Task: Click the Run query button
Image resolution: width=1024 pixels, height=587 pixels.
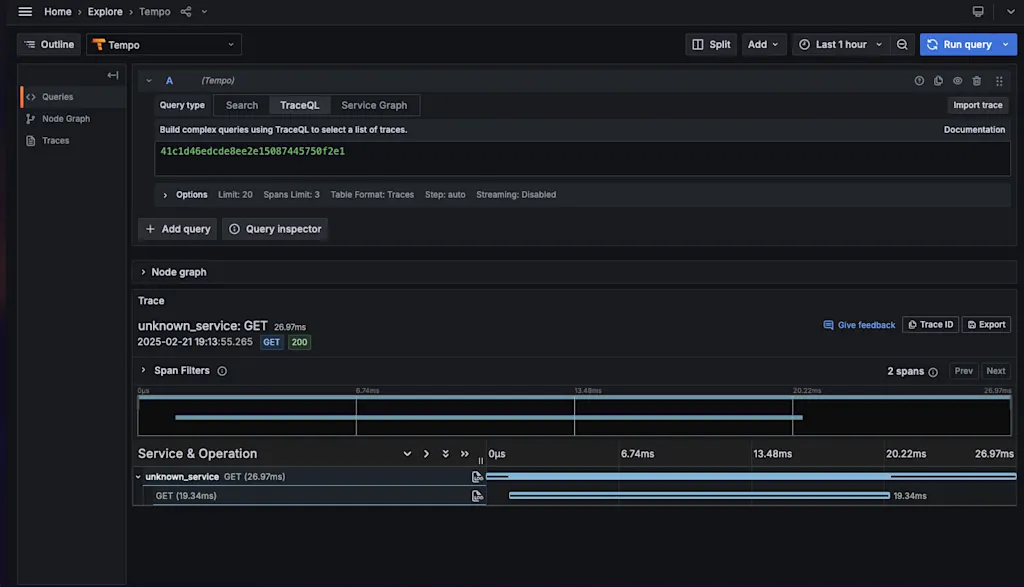Action: click(x=959, y=44)
